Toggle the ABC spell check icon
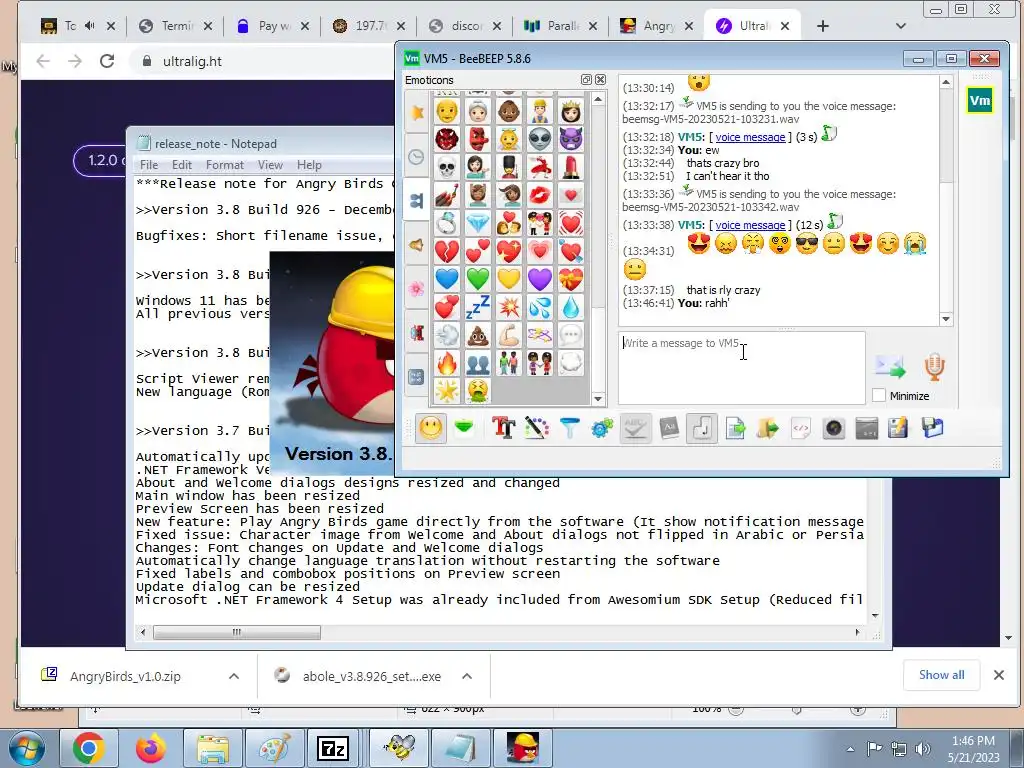Viewport: 1024px width, 768px height. pos(635,428)
